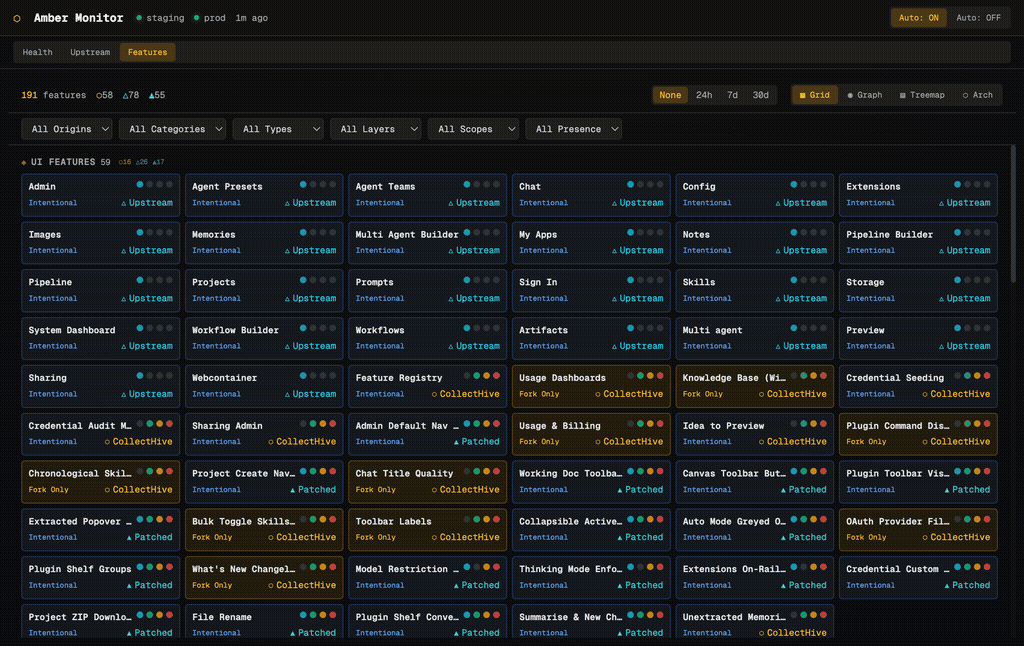Click the Upstream triangle icon on Webcontainer card
The image size is (1024, 646).
coord(287,395)
